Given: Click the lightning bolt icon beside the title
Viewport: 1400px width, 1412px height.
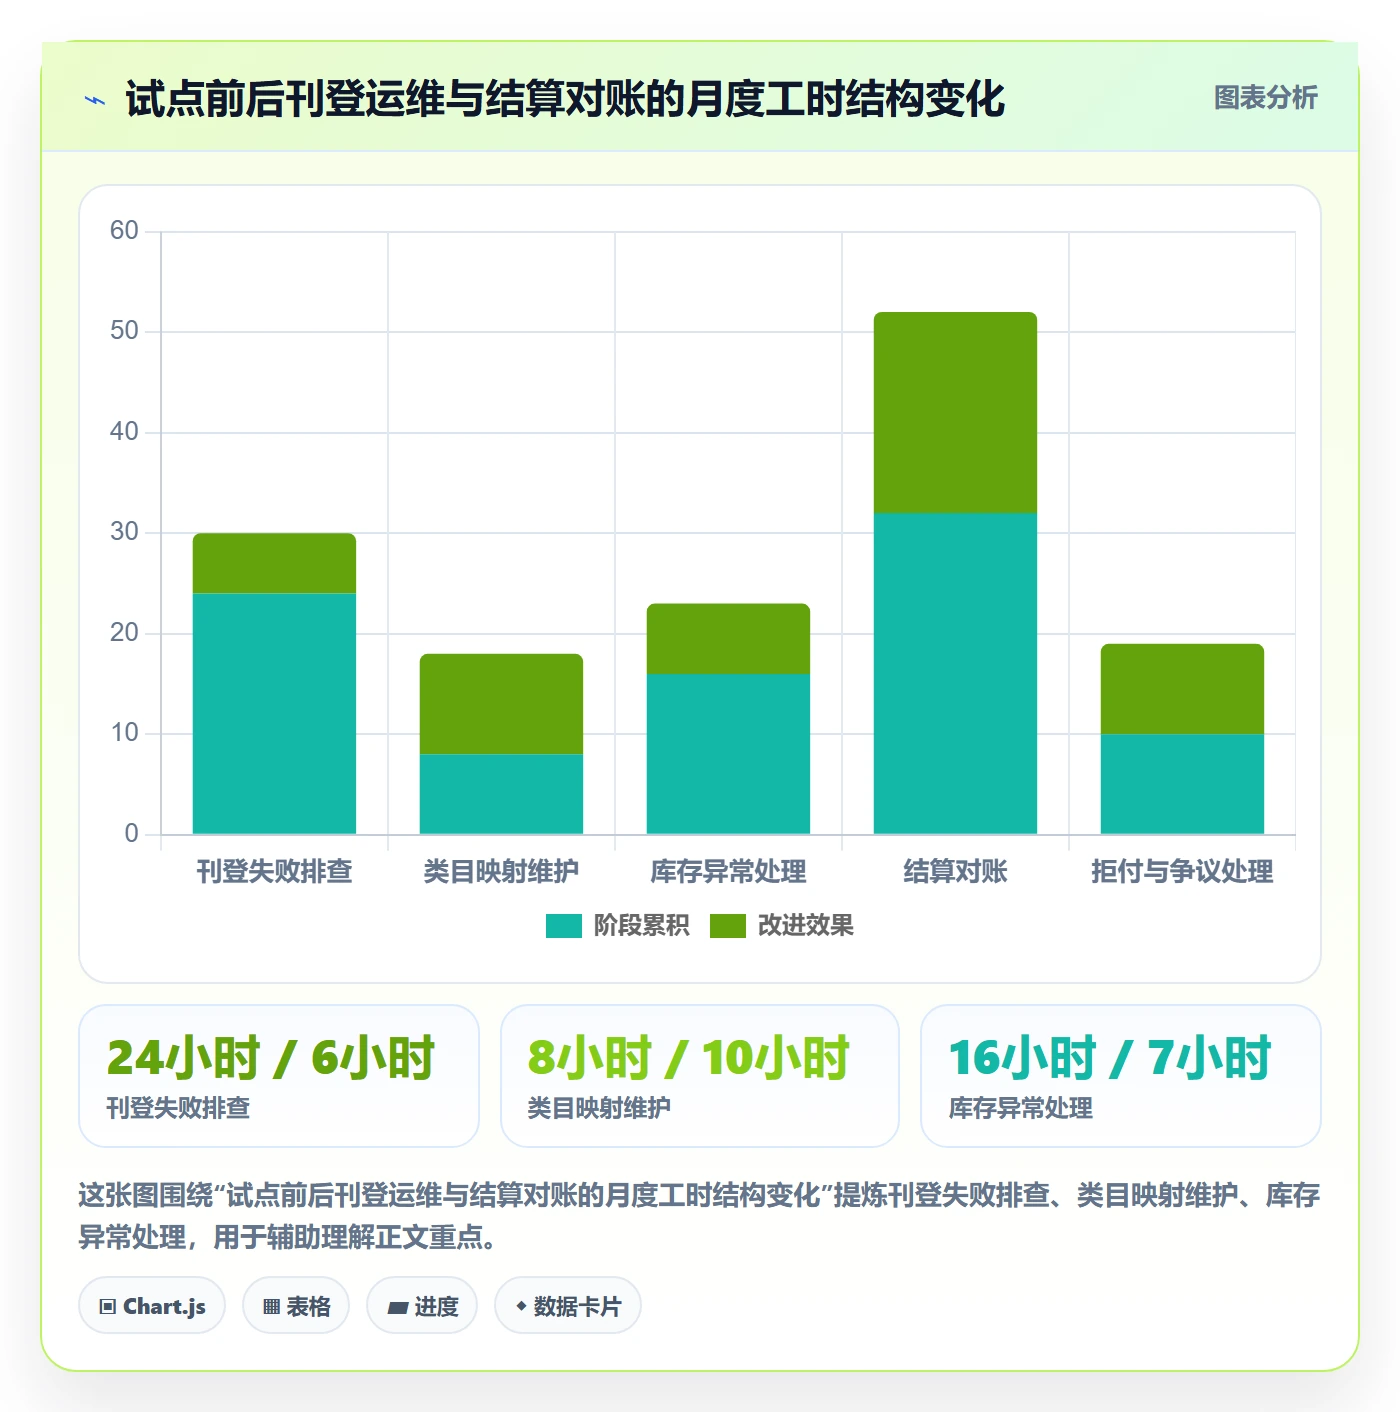Looking at the screenshot, I should tap(95, 100).
